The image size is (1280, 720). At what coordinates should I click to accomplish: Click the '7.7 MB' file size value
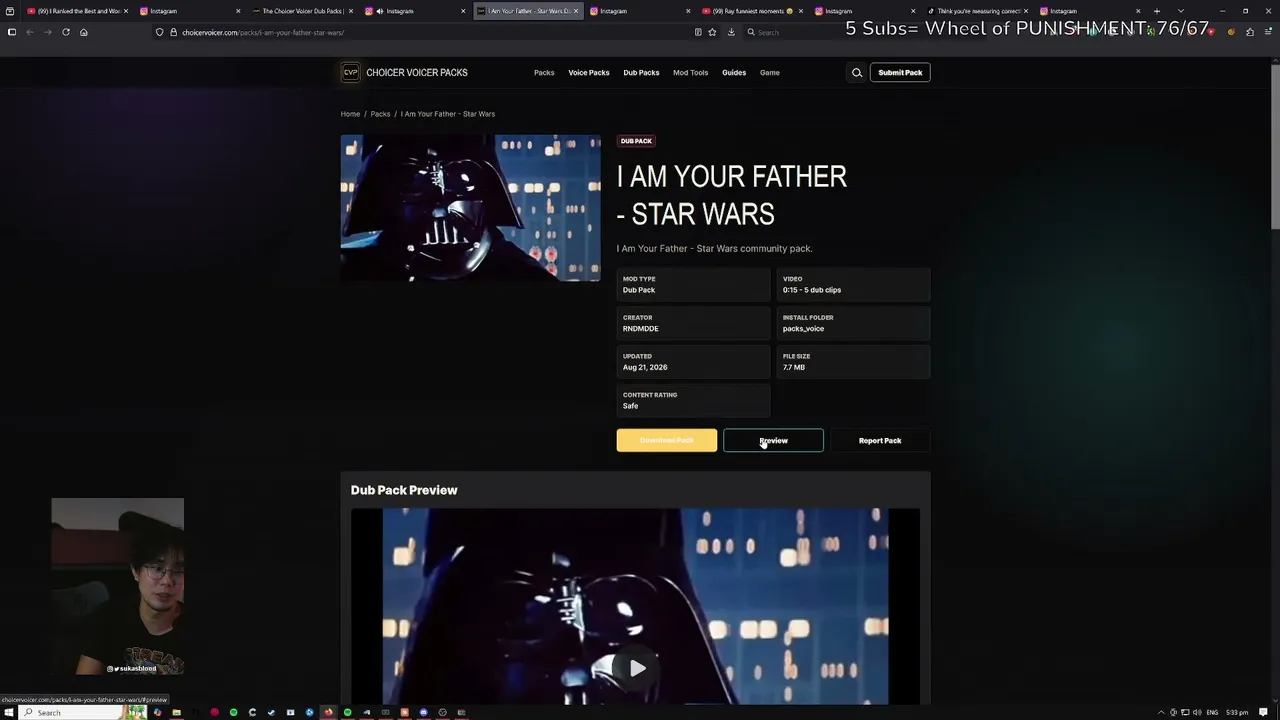click(x=794, y=367)
